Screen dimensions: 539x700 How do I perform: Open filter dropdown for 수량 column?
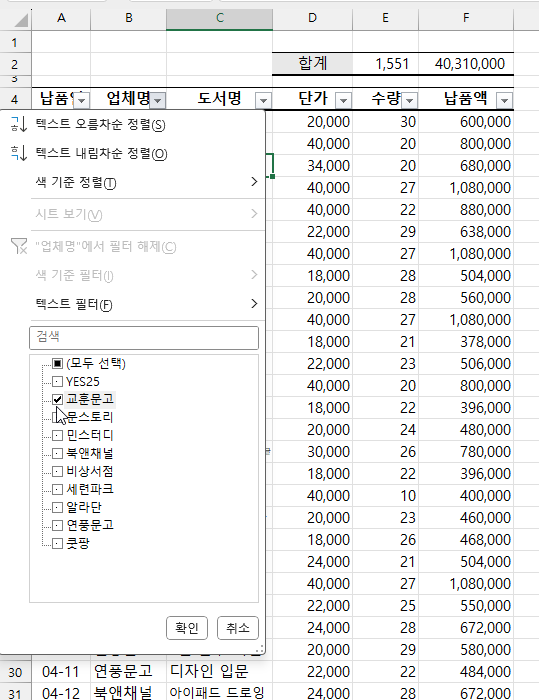[409, 100]
